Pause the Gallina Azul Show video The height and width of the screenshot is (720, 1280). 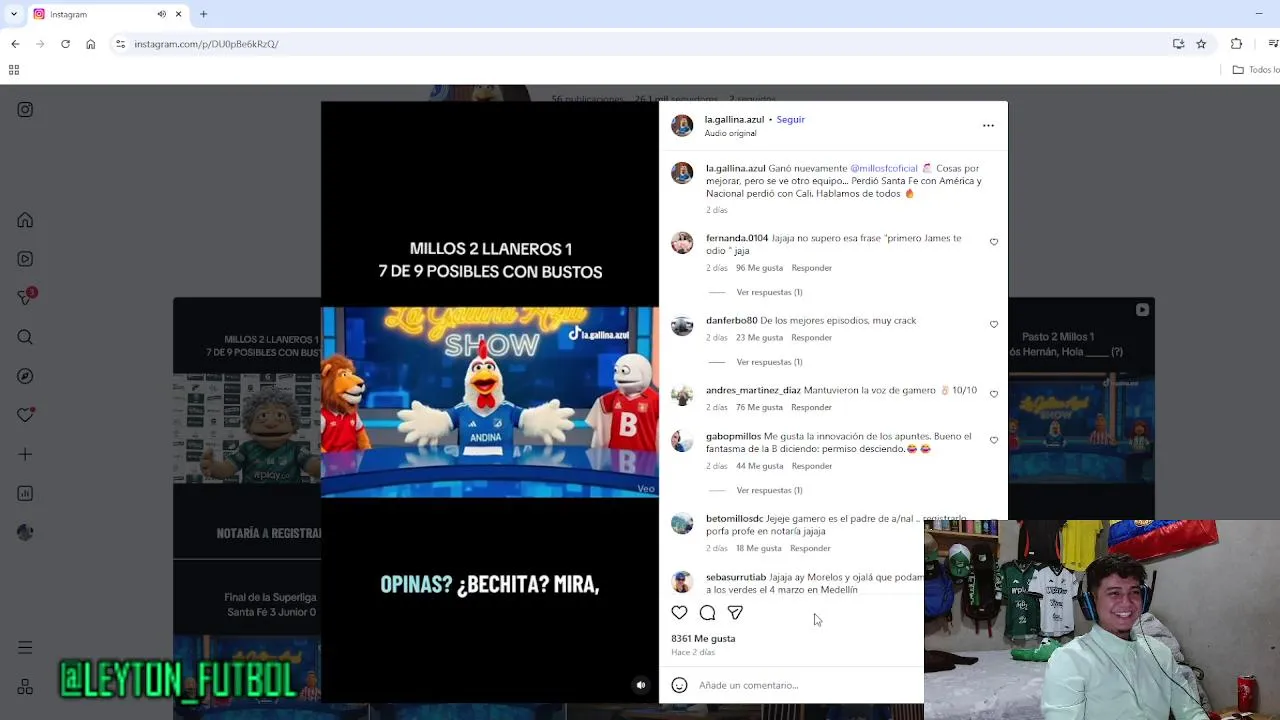pos(489,401)
